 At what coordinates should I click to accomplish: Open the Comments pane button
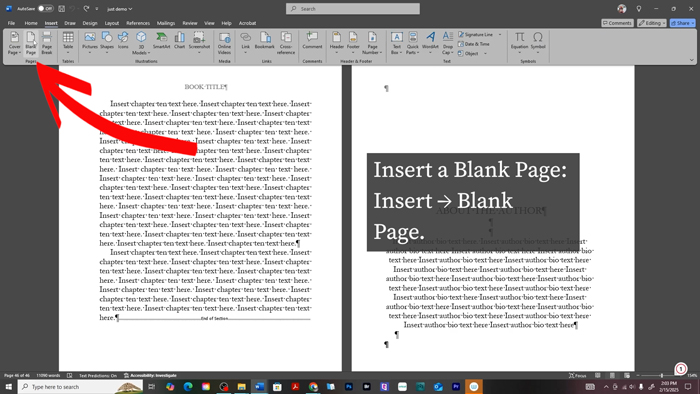pyautogui.click(x=617, y=23)
